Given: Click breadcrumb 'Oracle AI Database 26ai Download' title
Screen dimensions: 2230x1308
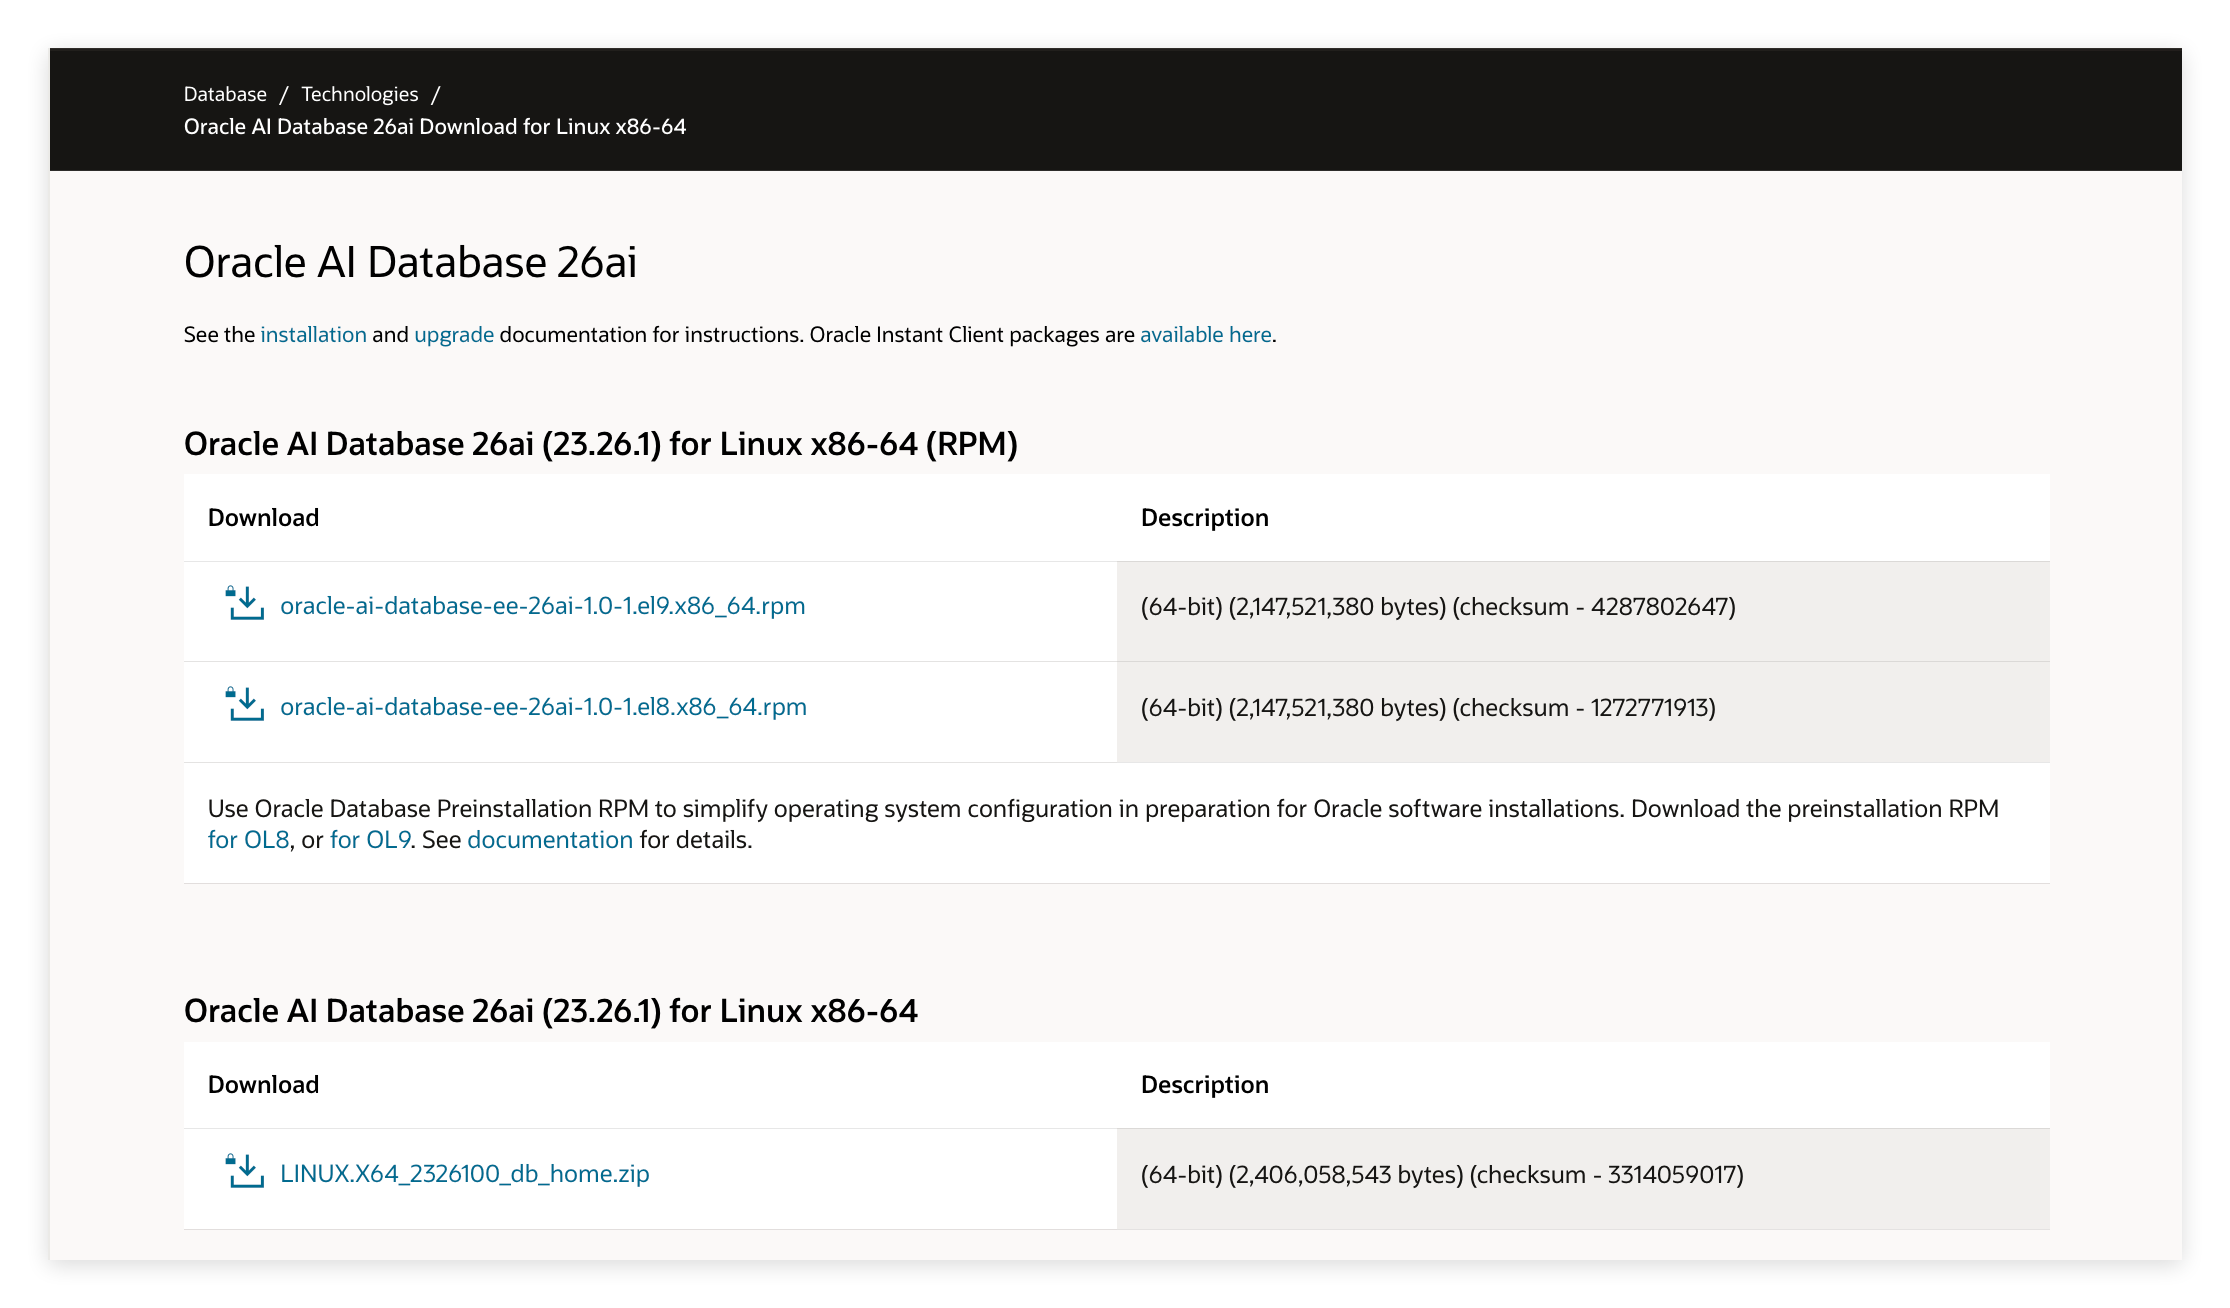Looking at the screenshot, I should pos(434,127).
